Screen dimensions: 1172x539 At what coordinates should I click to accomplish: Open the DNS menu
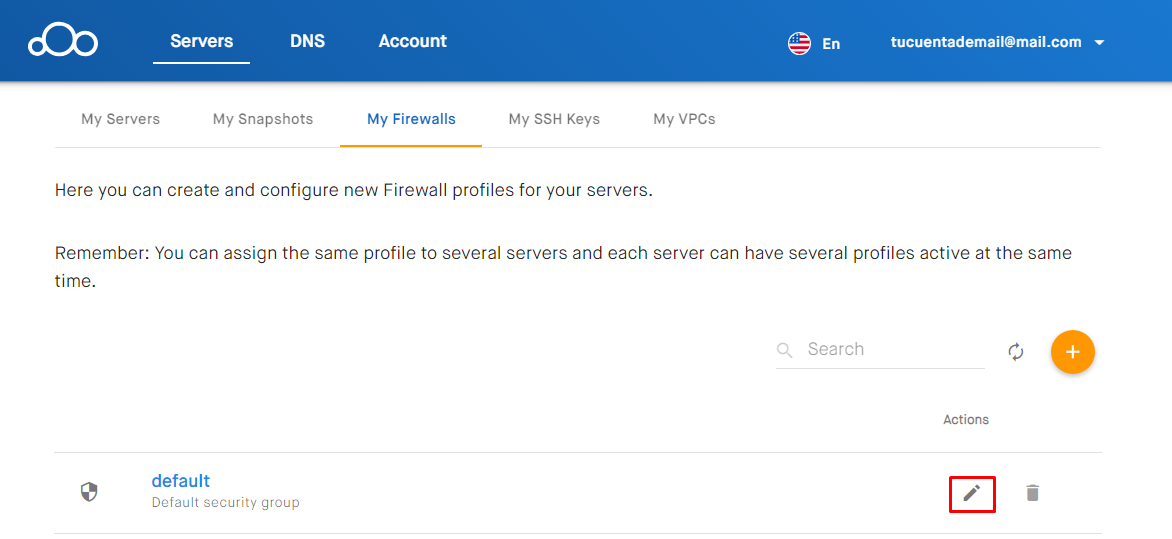(x=307, y=41)
